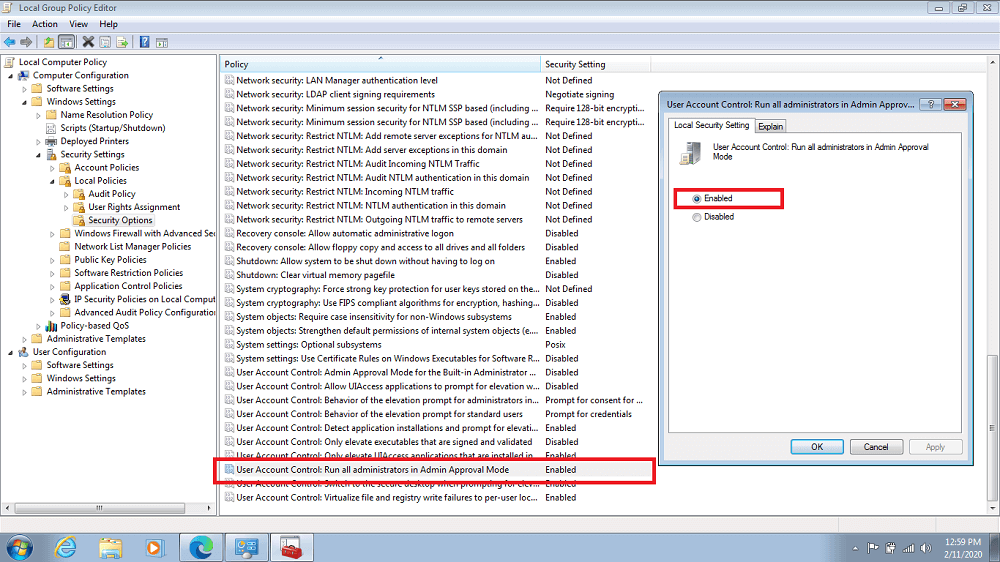Click the Policy-based QoS chart icon

click(51, 325)
